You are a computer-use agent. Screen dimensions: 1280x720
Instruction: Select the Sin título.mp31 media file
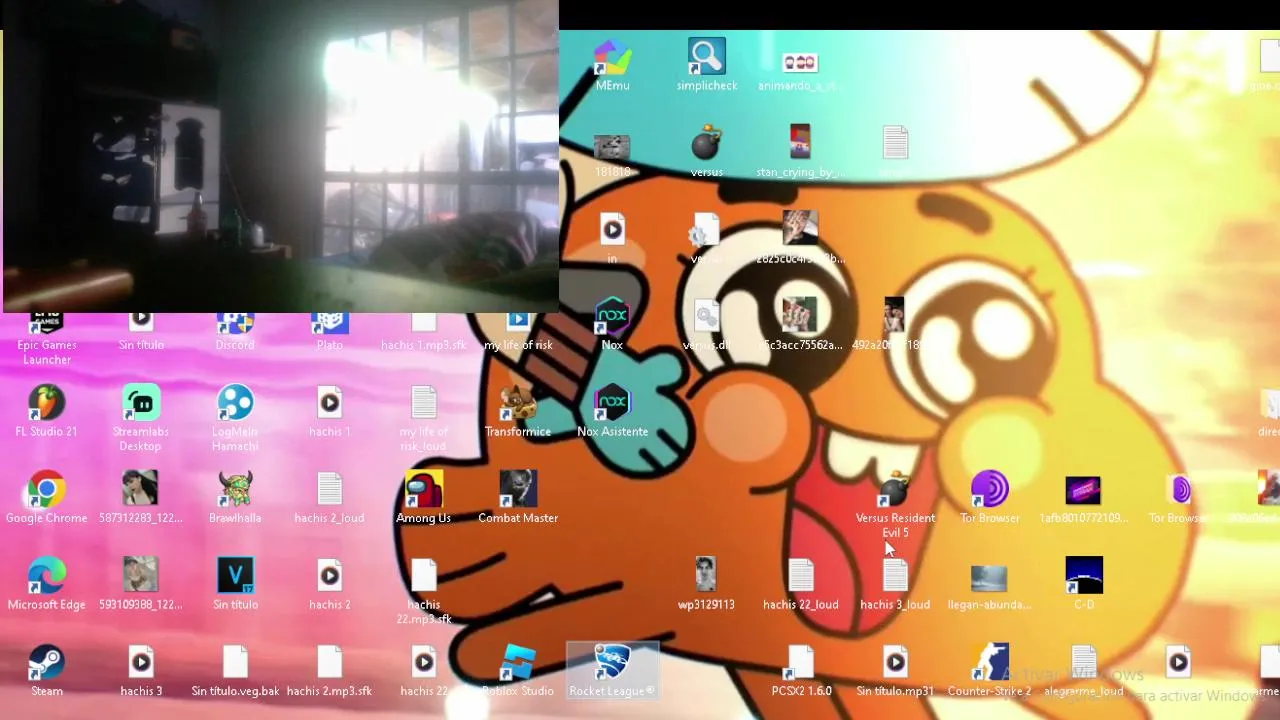pos(895,671)
